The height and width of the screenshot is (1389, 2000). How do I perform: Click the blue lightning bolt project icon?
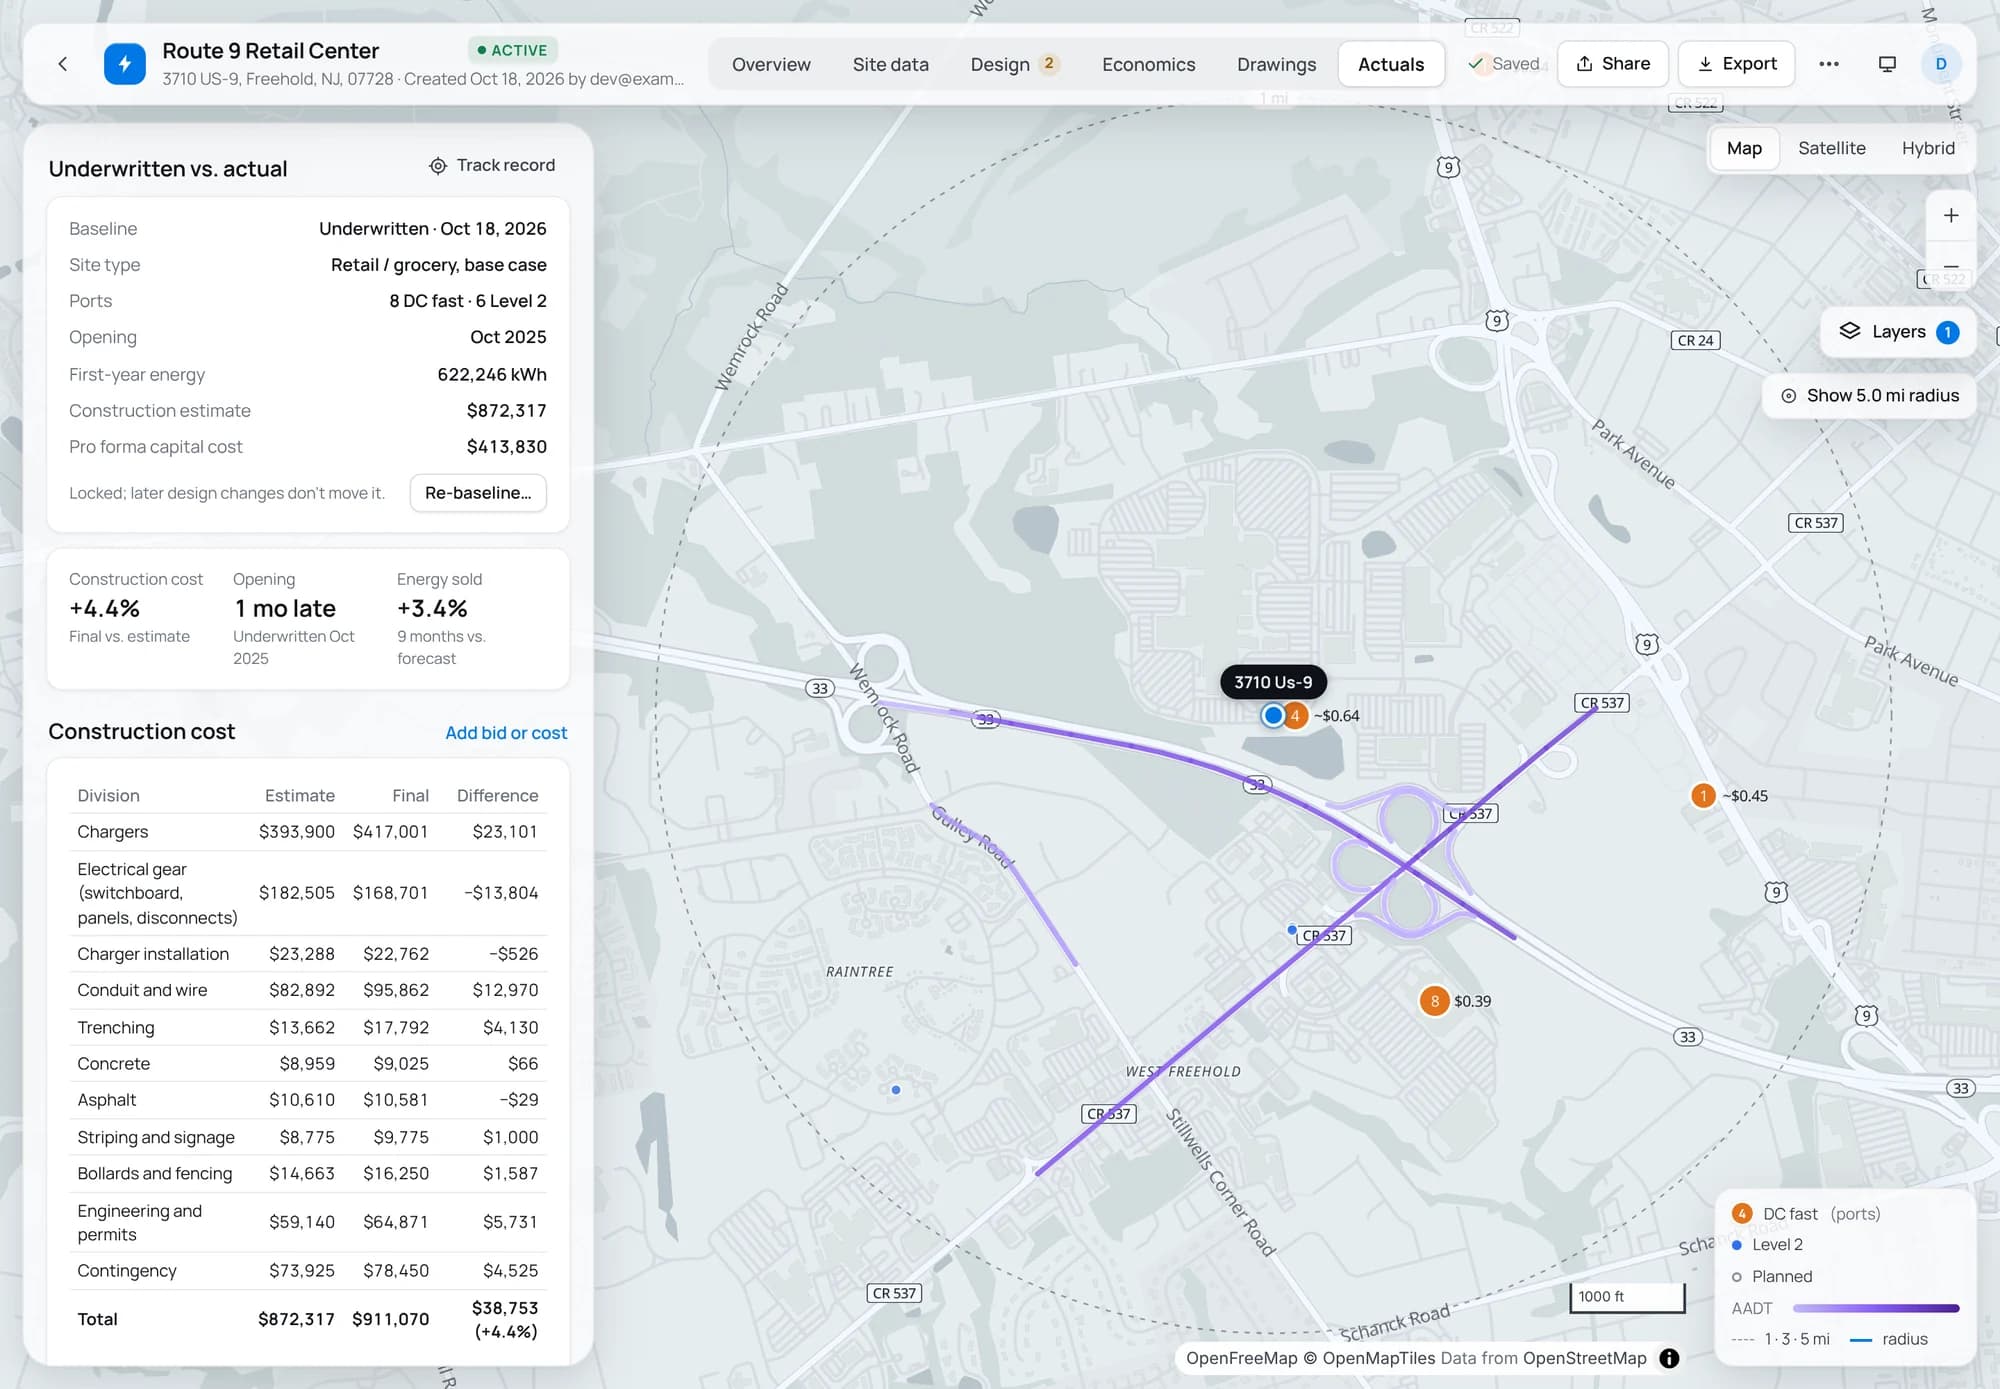(x=125, y=64)
